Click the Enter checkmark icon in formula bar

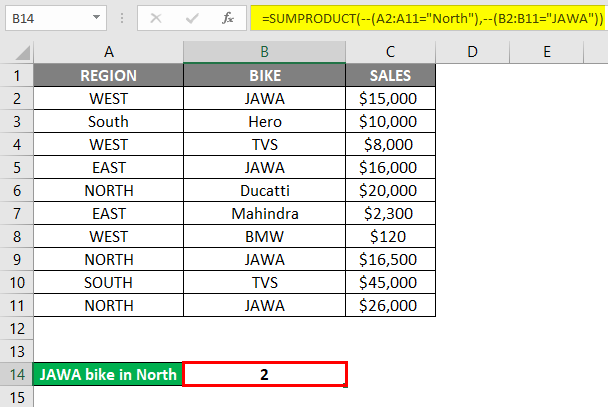(x=190, y=17)
